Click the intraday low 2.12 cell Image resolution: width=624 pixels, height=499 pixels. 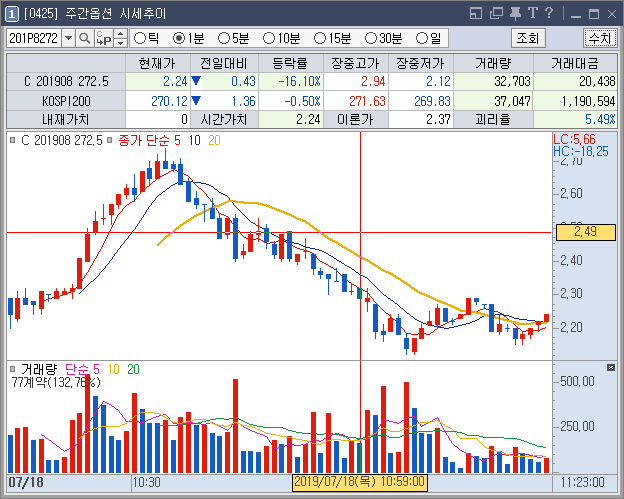(x=420, y=82)
